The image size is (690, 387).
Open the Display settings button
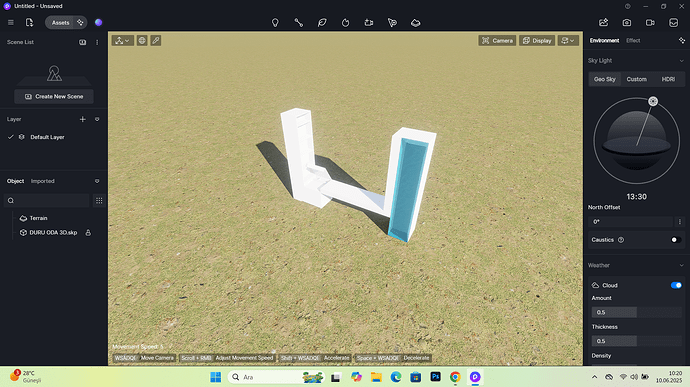(537, 41)
